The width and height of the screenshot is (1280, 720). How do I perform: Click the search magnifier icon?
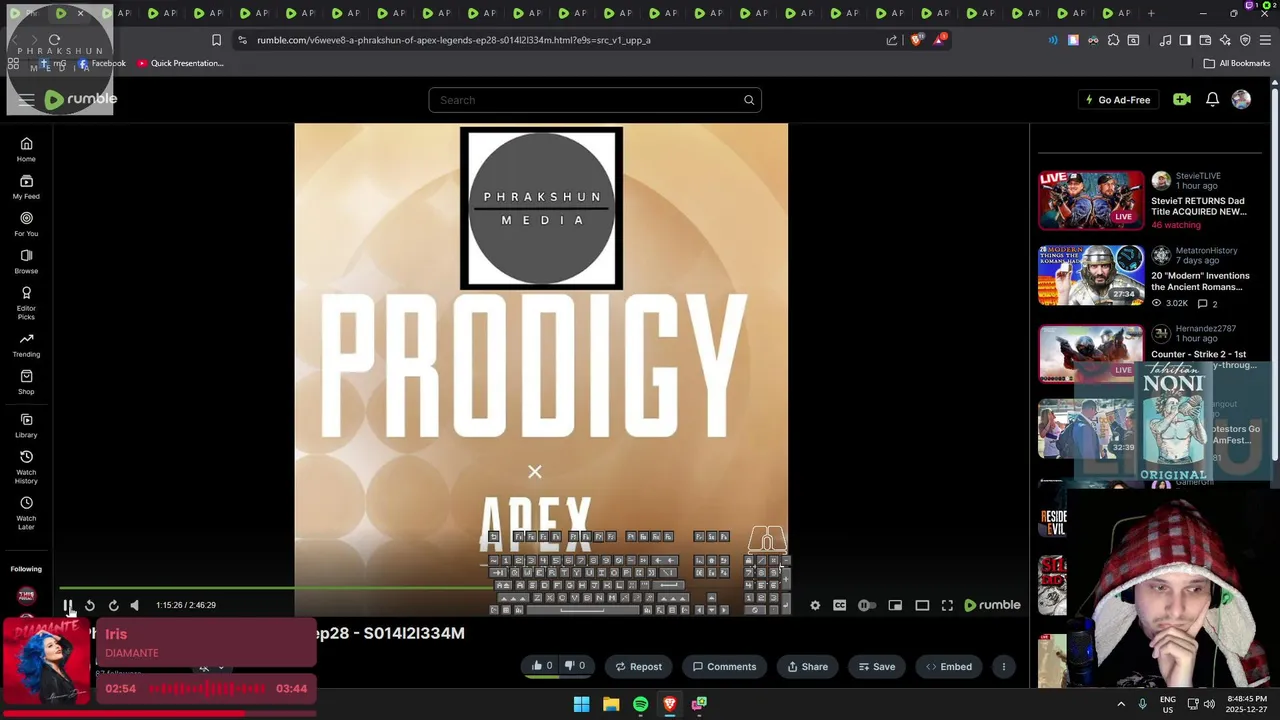point(748,100)
